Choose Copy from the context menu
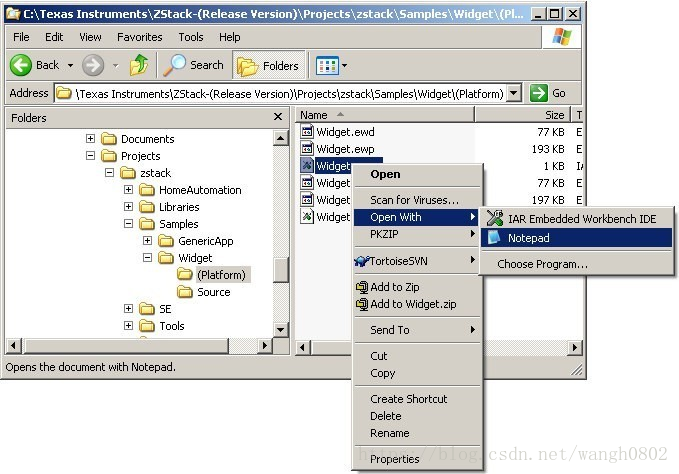The image size is (679, 474). tap(418, 373)
